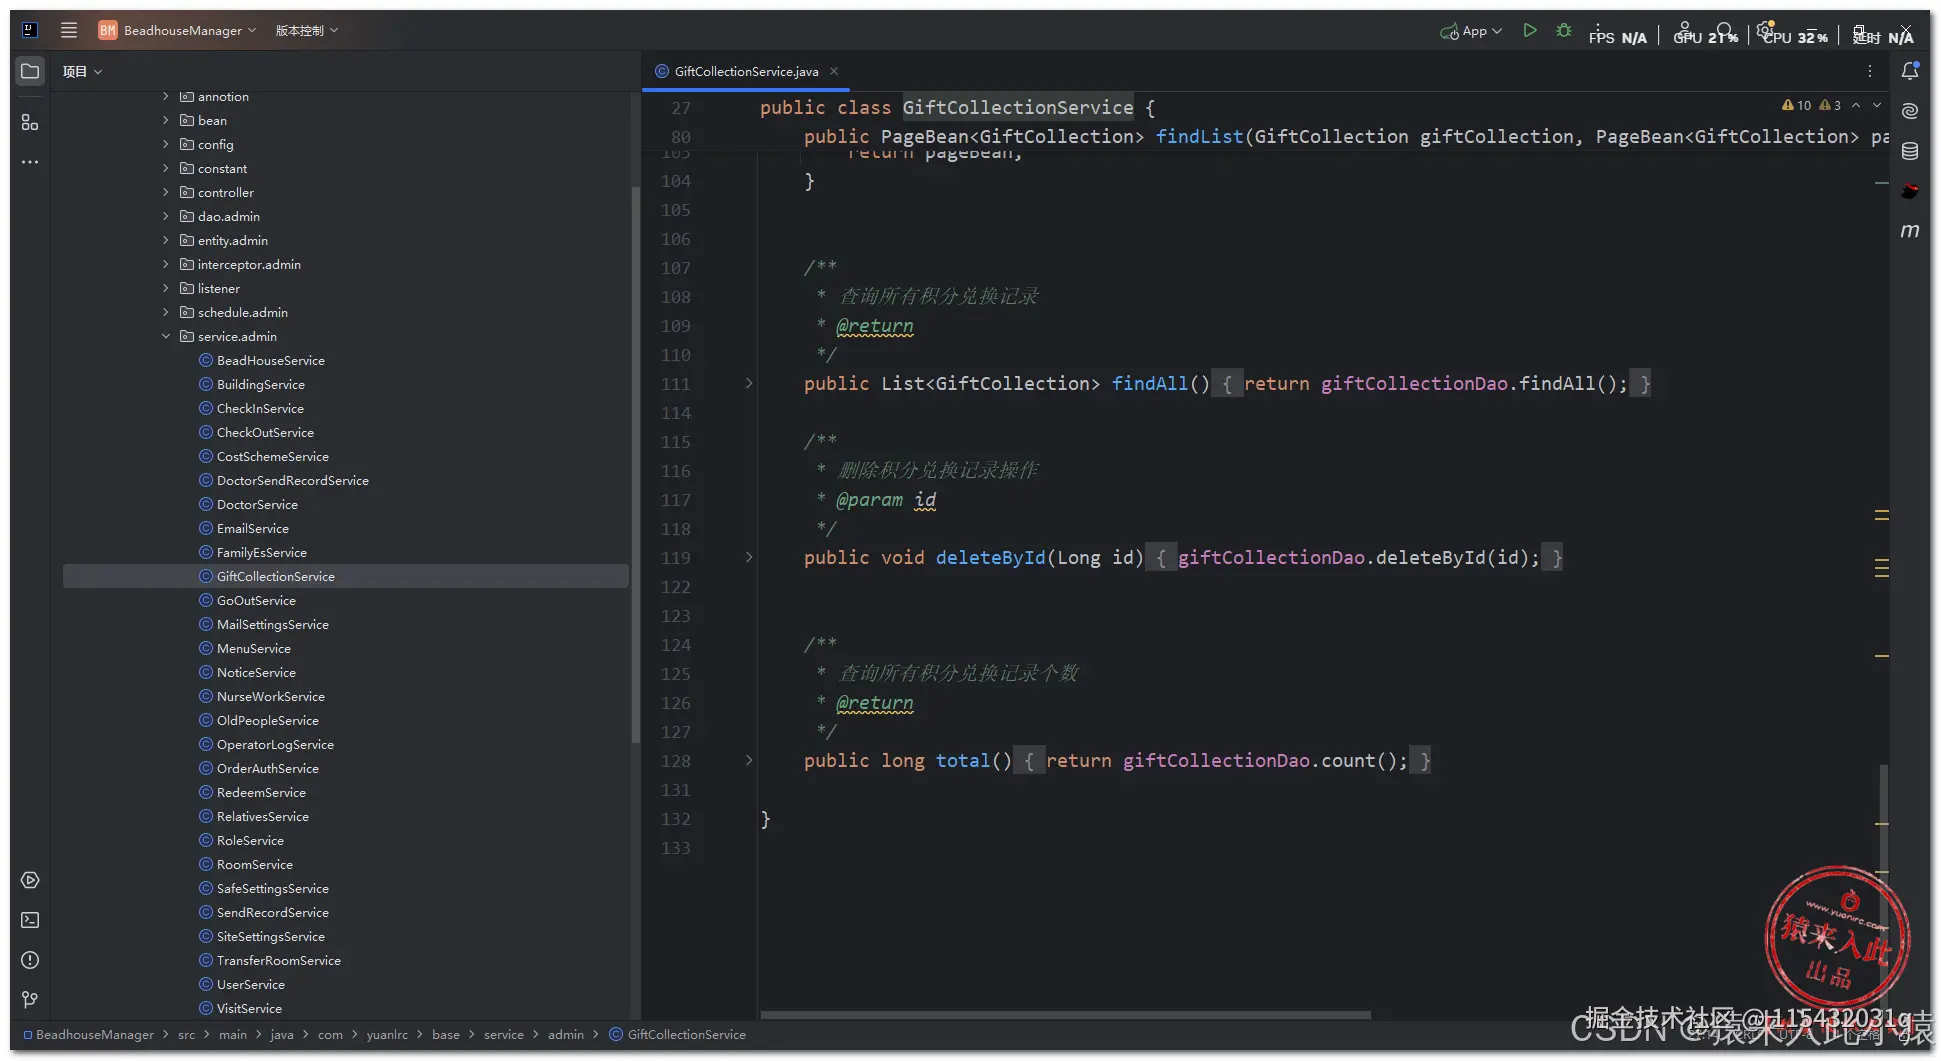This screenshot has width=1941, height=1061.
Task: Run the App configuration
Action: point(1530,31)
